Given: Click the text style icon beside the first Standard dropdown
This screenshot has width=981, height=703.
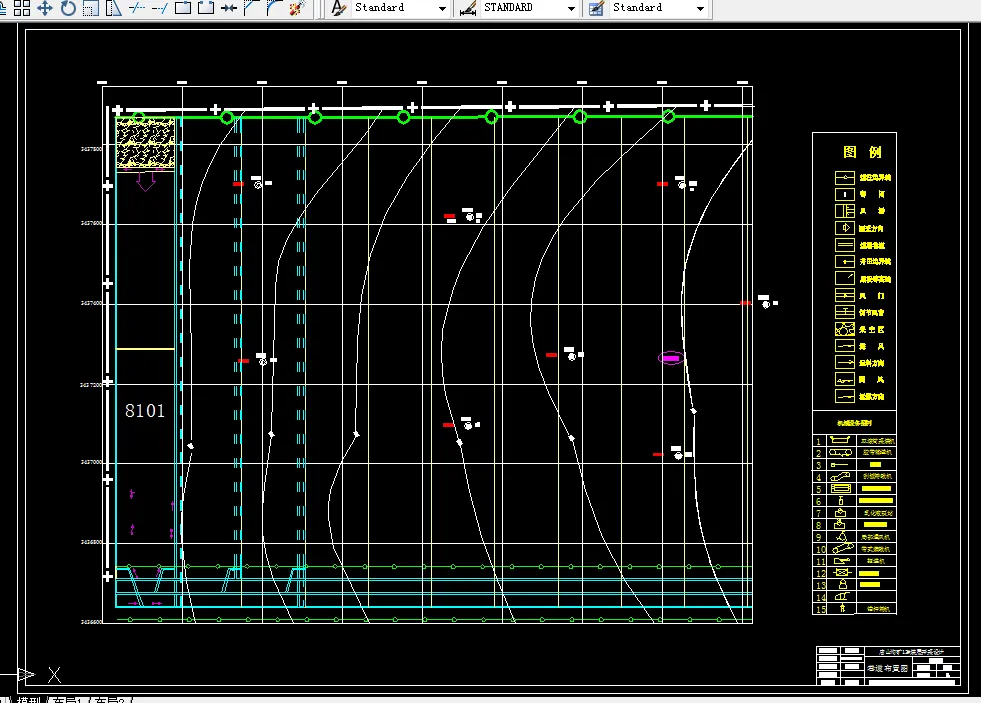Looking at the screenshot, I should tap(338, 8).
